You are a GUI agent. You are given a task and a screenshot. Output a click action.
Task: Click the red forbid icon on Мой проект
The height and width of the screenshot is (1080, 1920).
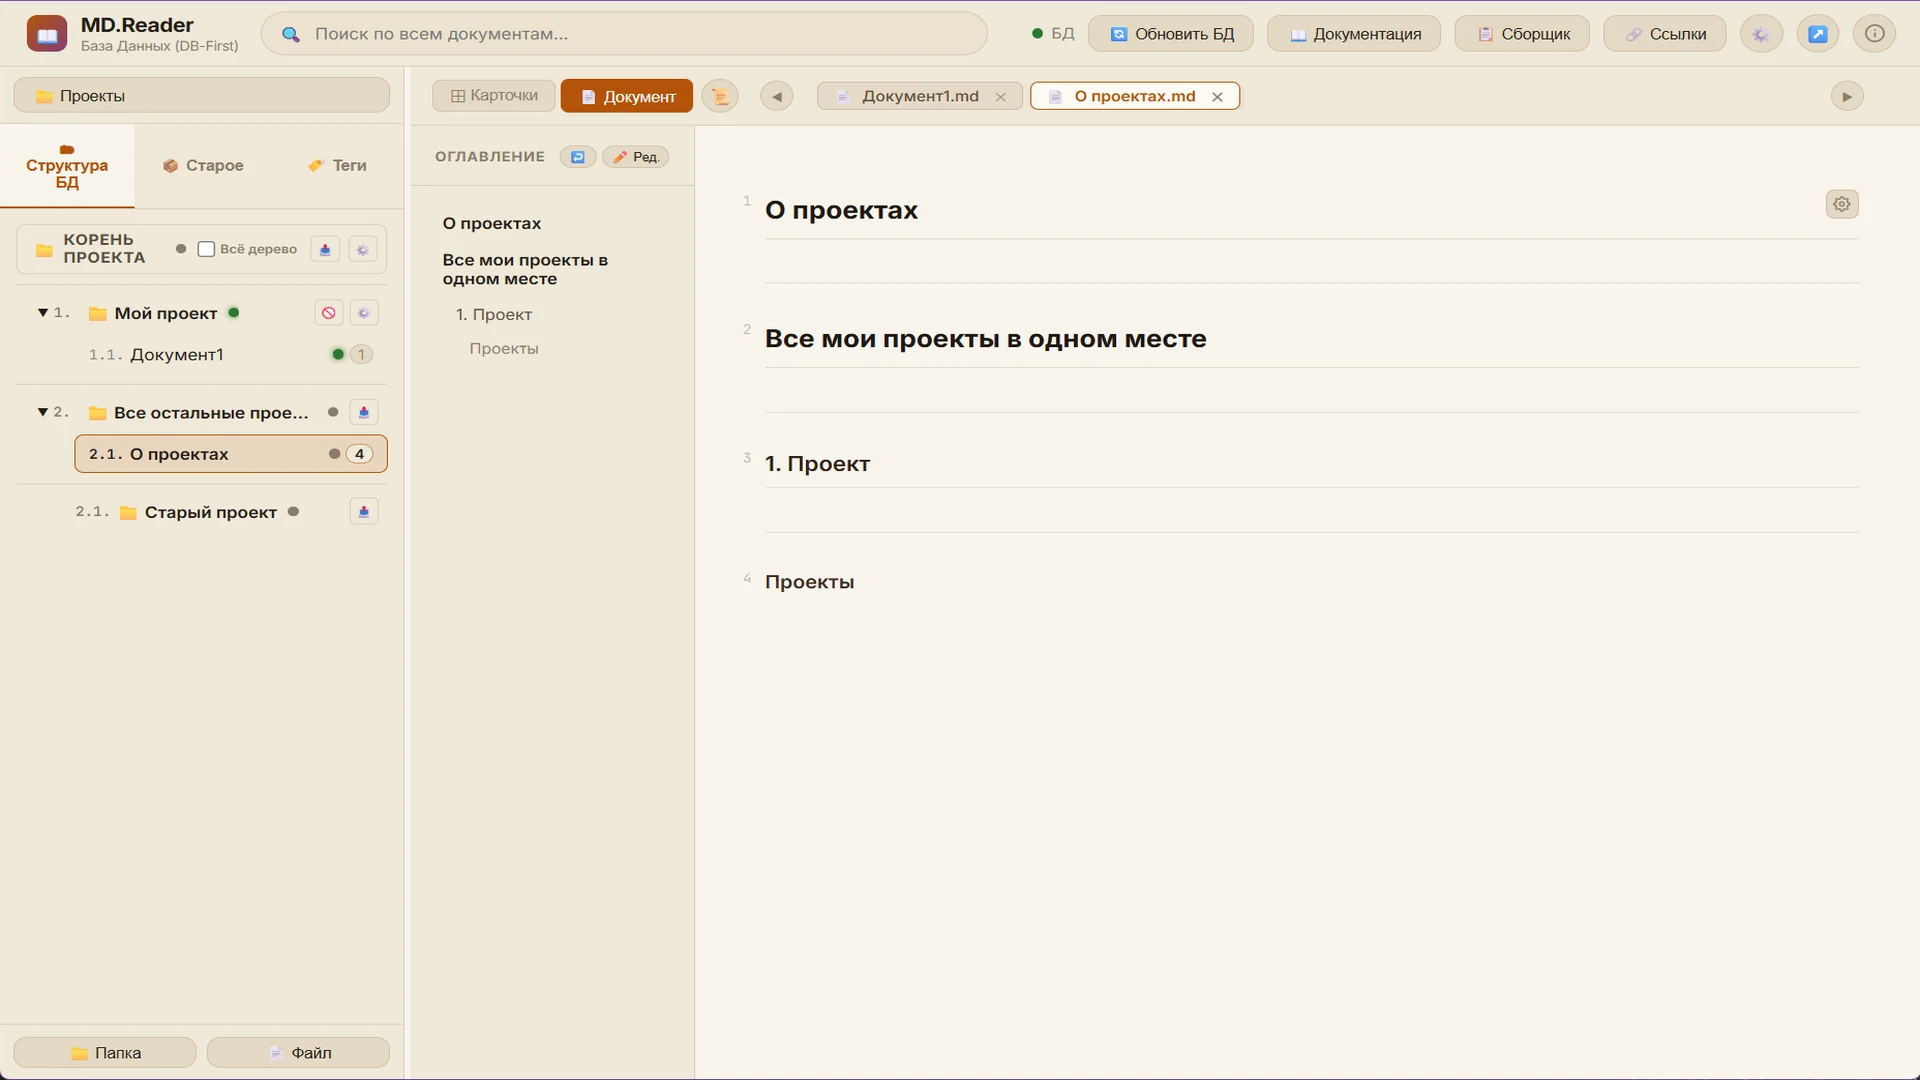[329, 313]
